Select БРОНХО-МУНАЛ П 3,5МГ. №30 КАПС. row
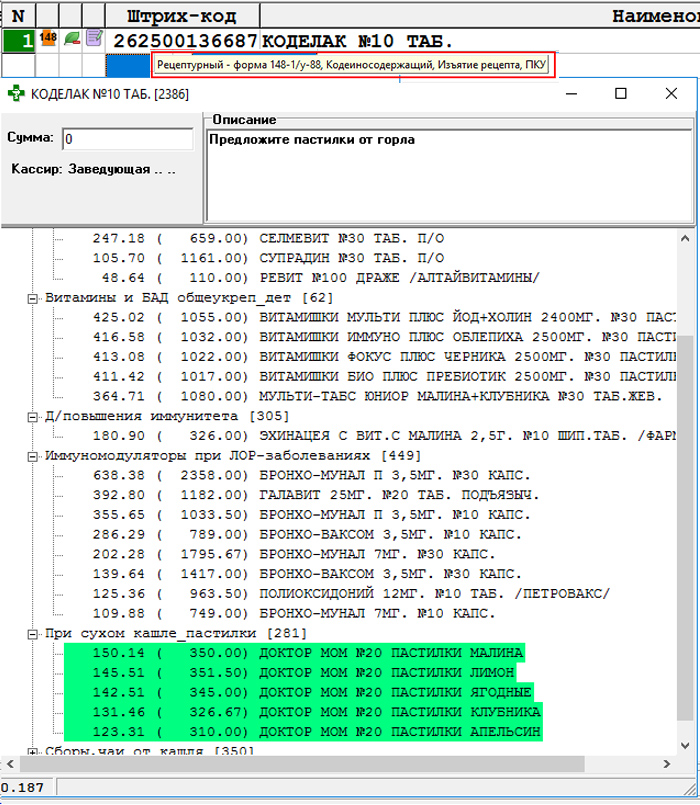Screen dimensions: 700x805 (311, 476)
